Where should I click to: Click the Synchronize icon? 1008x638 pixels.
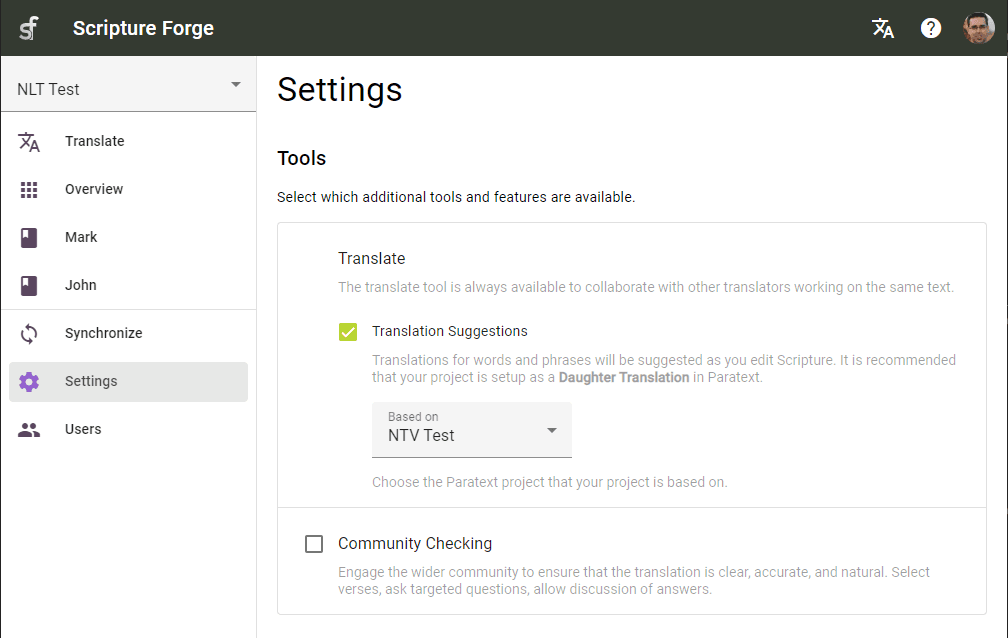pyautogui.click(x=29, y=333)
